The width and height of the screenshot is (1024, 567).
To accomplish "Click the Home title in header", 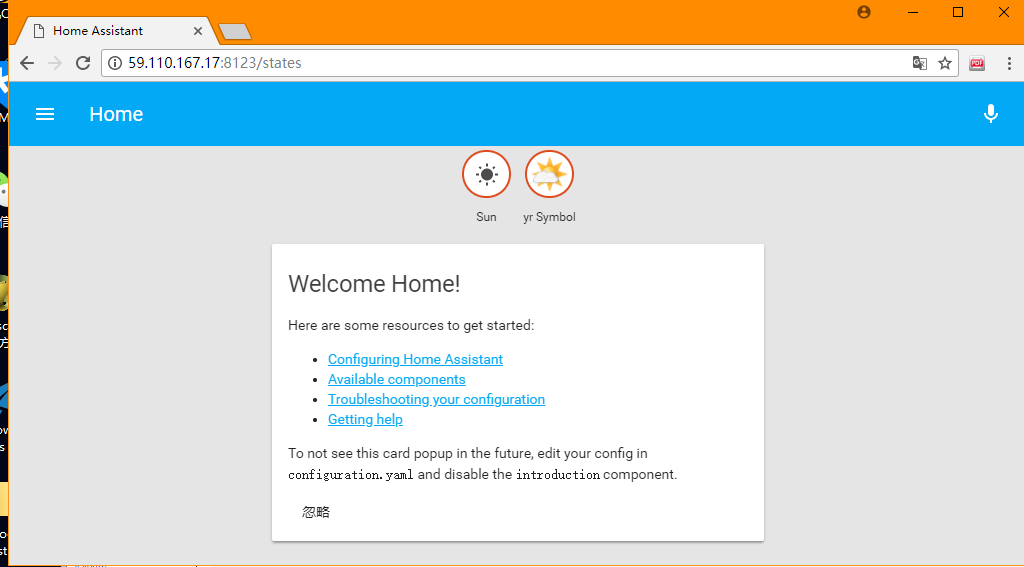I will pos(116,114).
